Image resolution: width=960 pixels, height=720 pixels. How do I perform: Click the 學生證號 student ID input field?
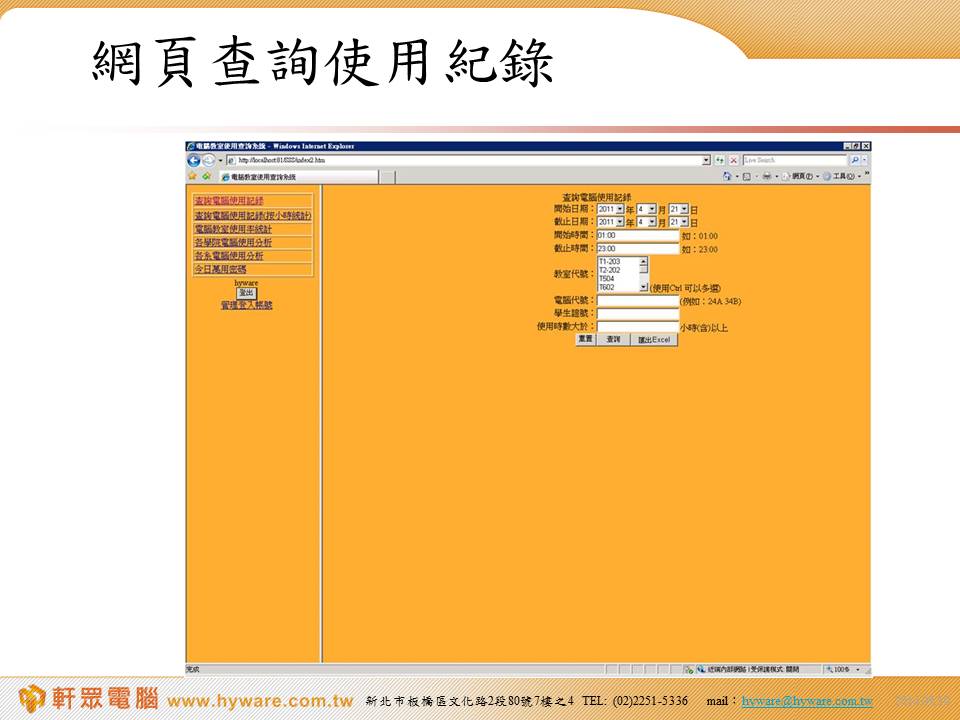click(x=637, y=313)
